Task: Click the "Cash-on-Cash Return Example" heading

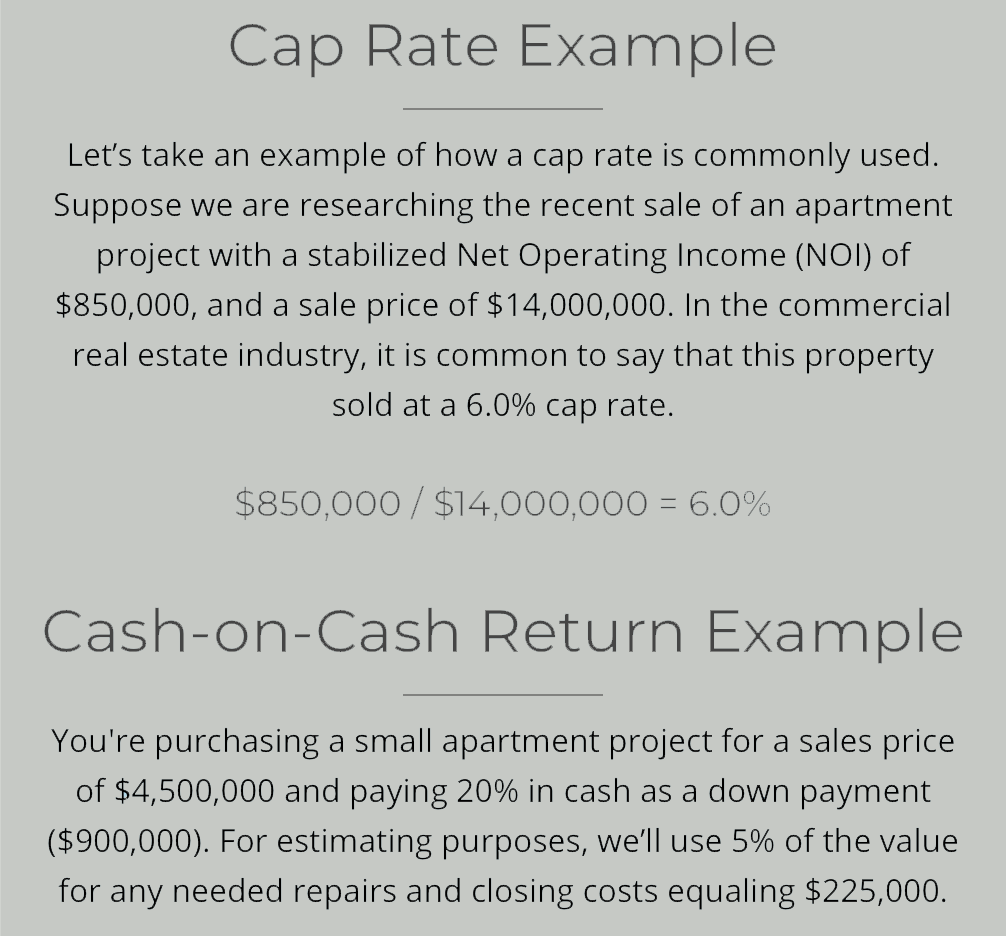Action: [x=502, y=631]
